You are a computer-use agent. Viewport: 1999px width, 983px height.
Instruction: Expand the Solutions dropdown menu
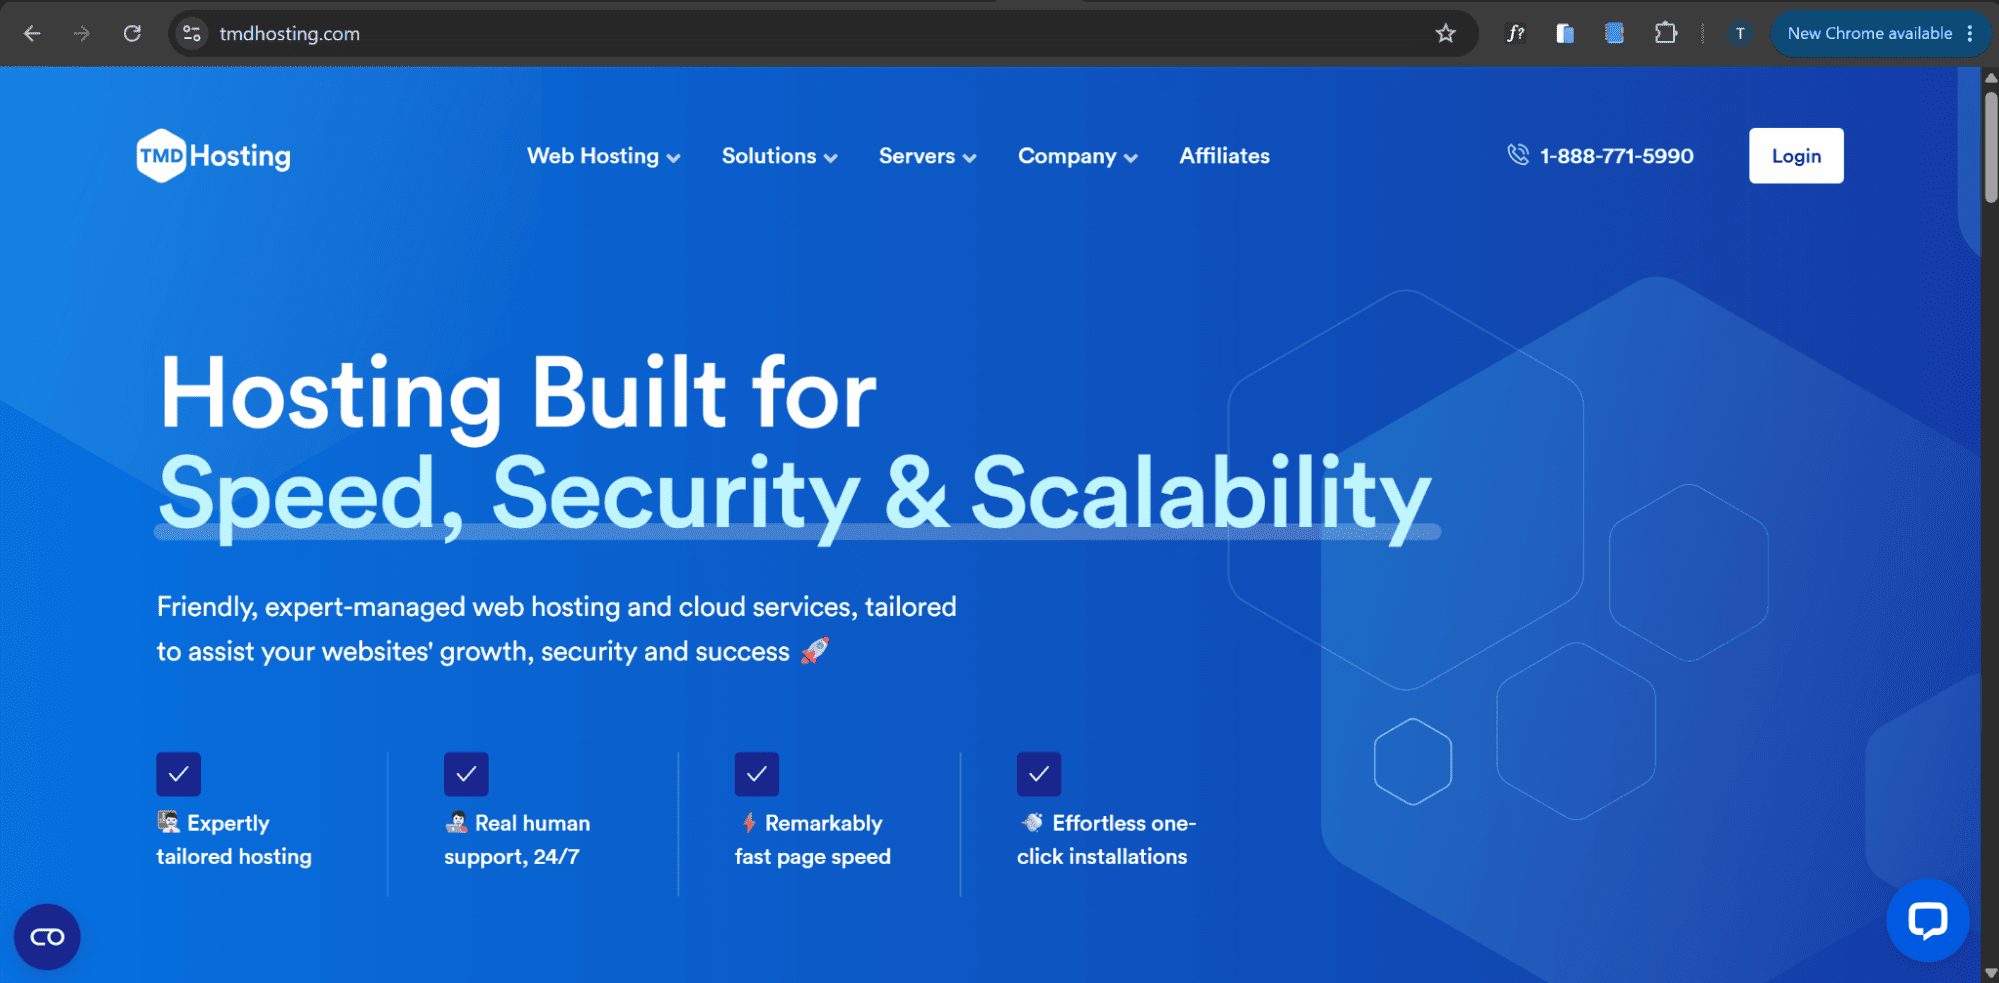coord(780,156)
